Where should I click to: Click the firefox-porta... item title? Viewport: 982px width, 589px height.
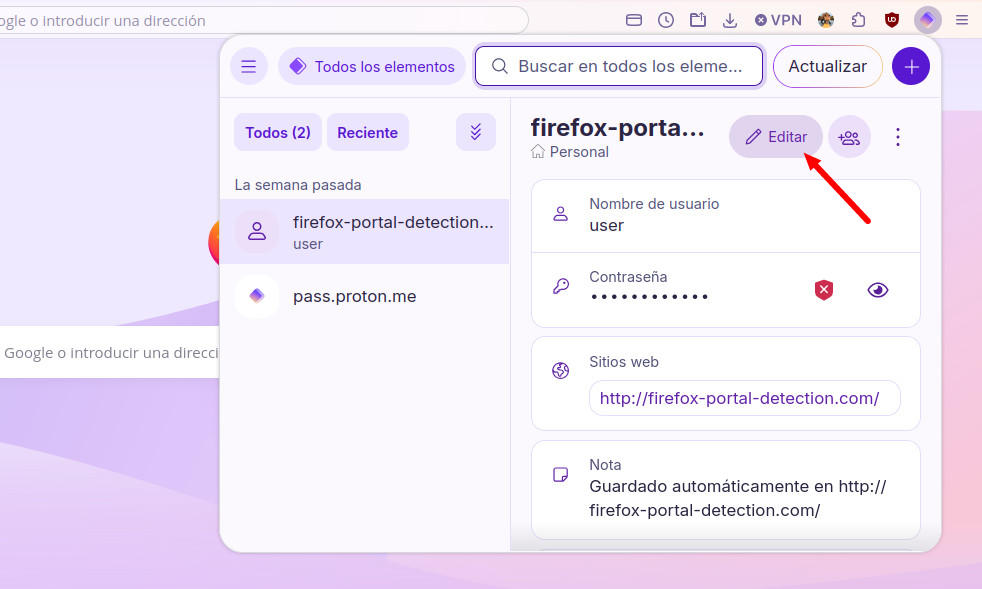[618, 128]
